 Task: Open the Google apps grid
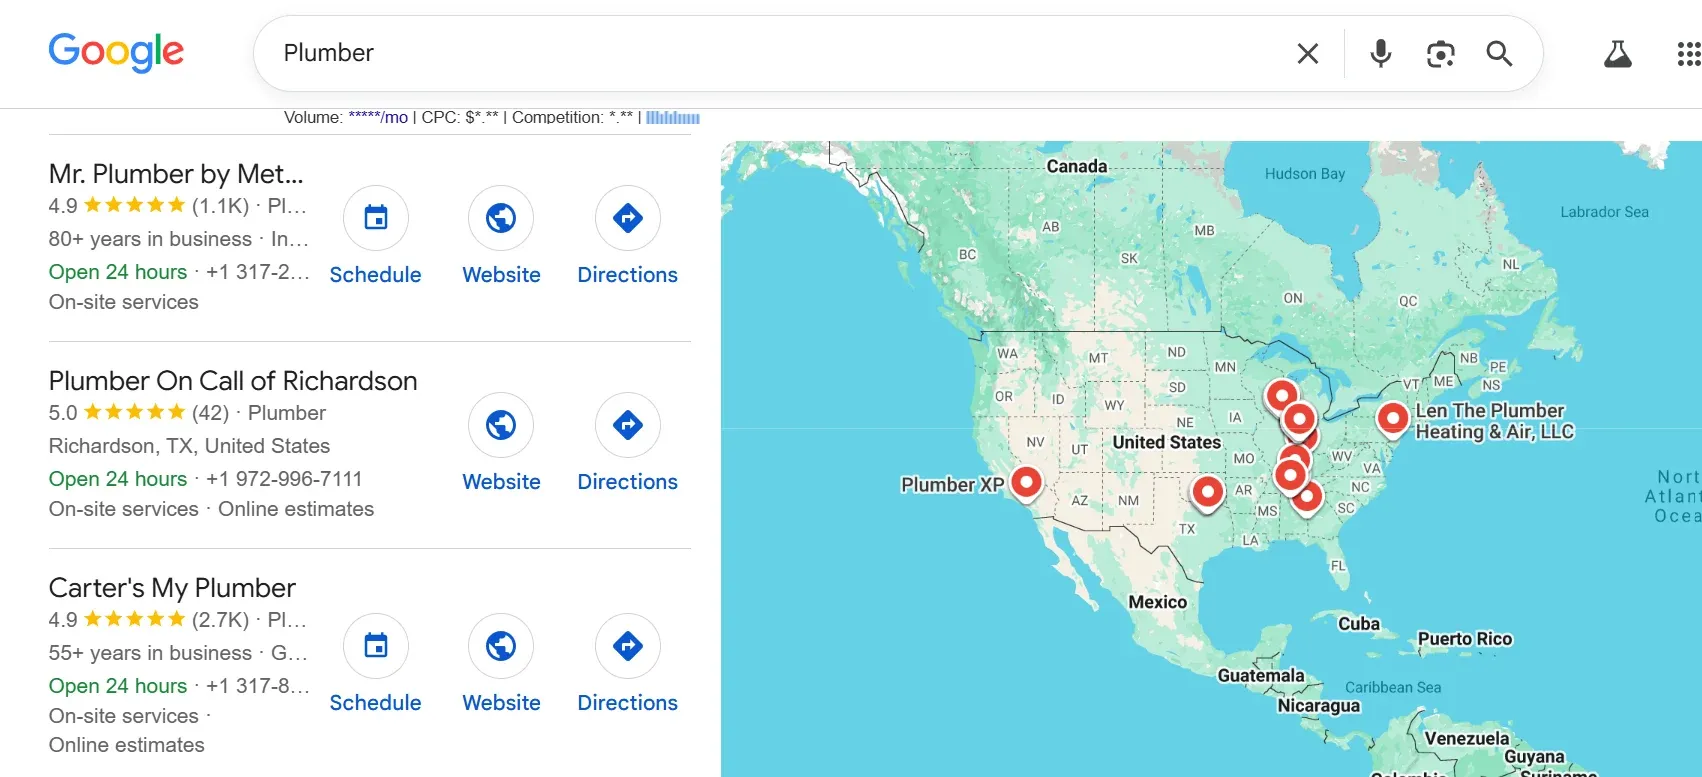1689,53
